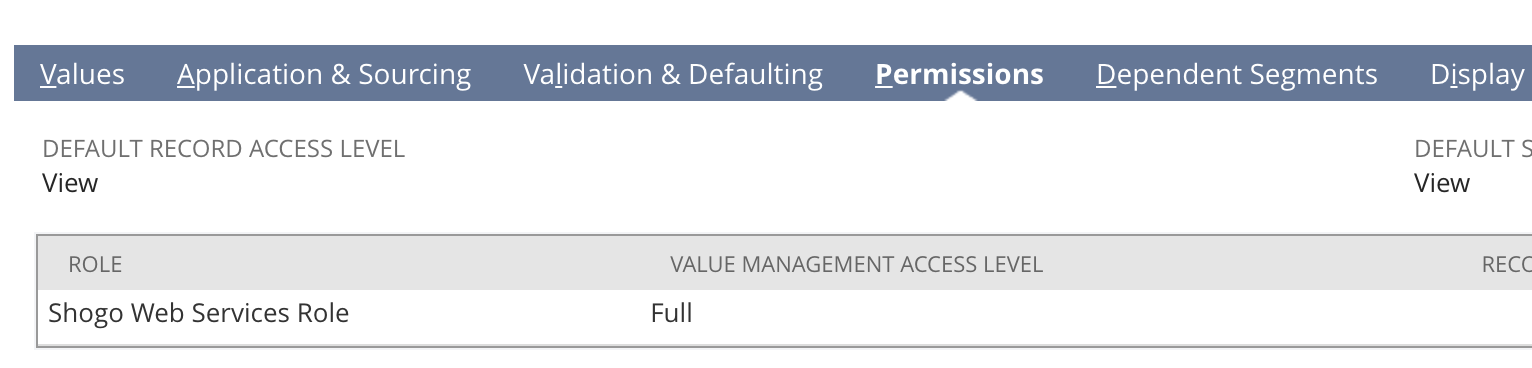This screenshot has height=368, width=1532.
Task: Select the right-side View access value
Action: 1442,183
